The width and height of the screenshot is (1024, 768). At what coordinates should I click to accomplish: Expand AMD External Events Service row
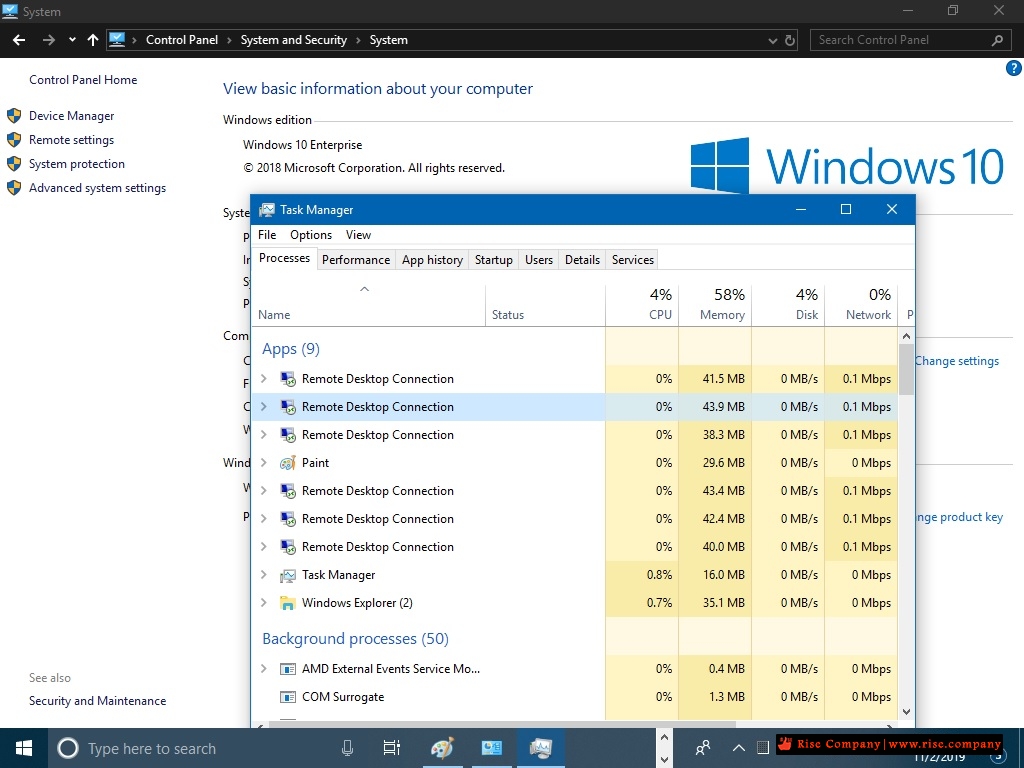264,669
